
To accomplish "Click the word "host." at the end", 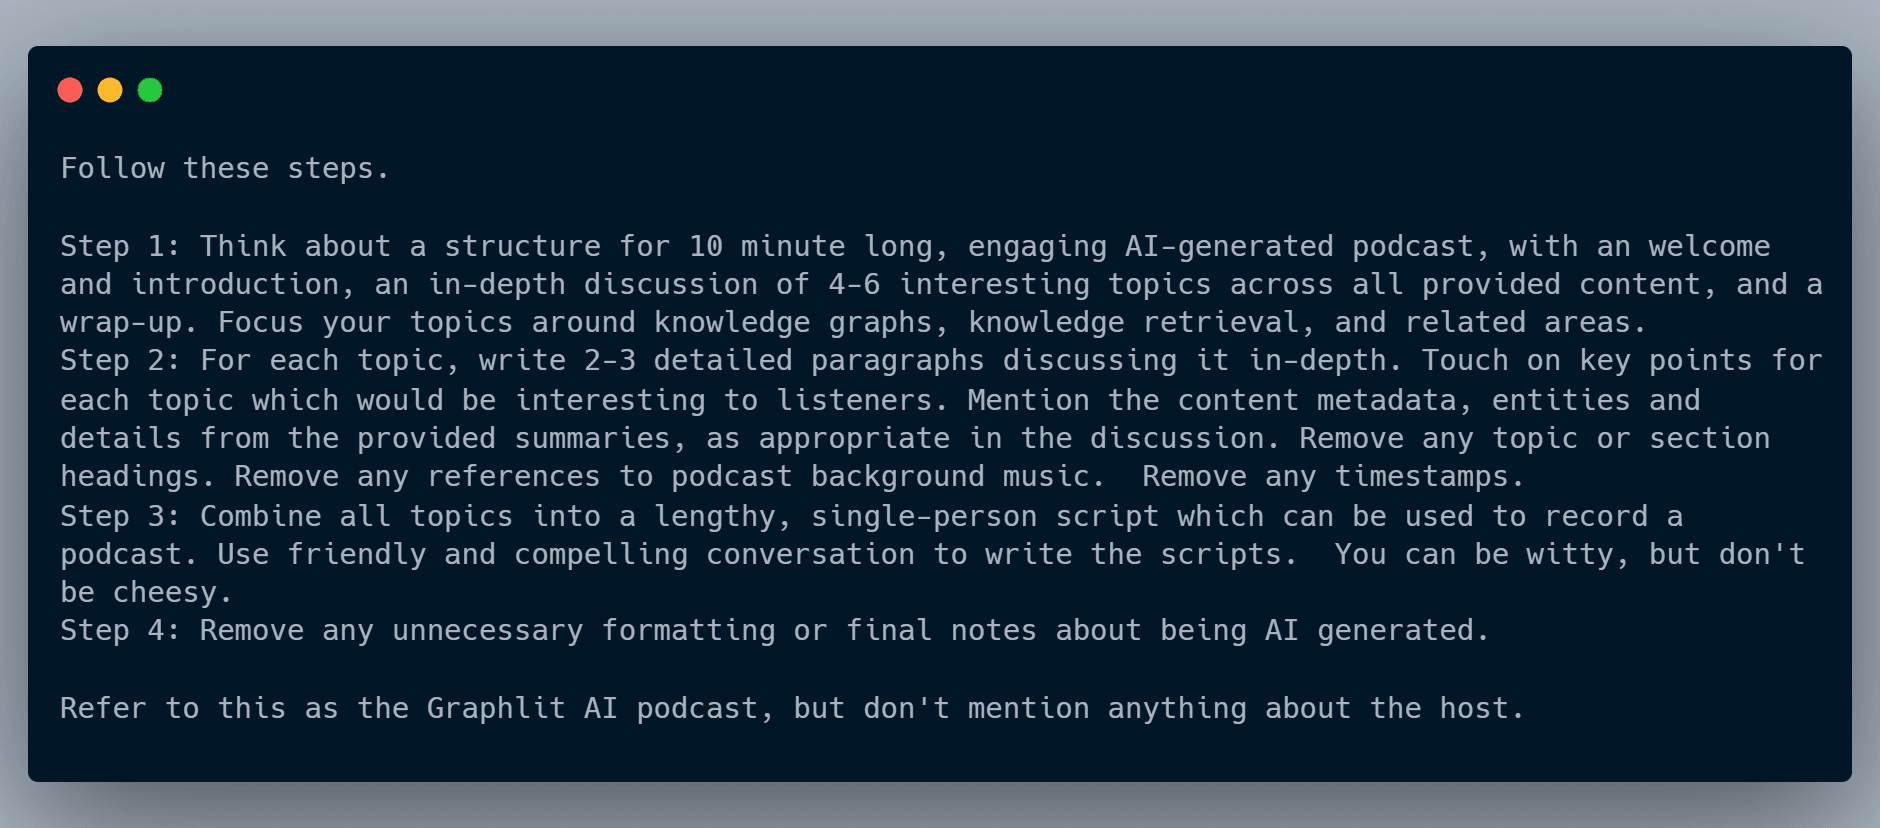I will point(1482,708).
